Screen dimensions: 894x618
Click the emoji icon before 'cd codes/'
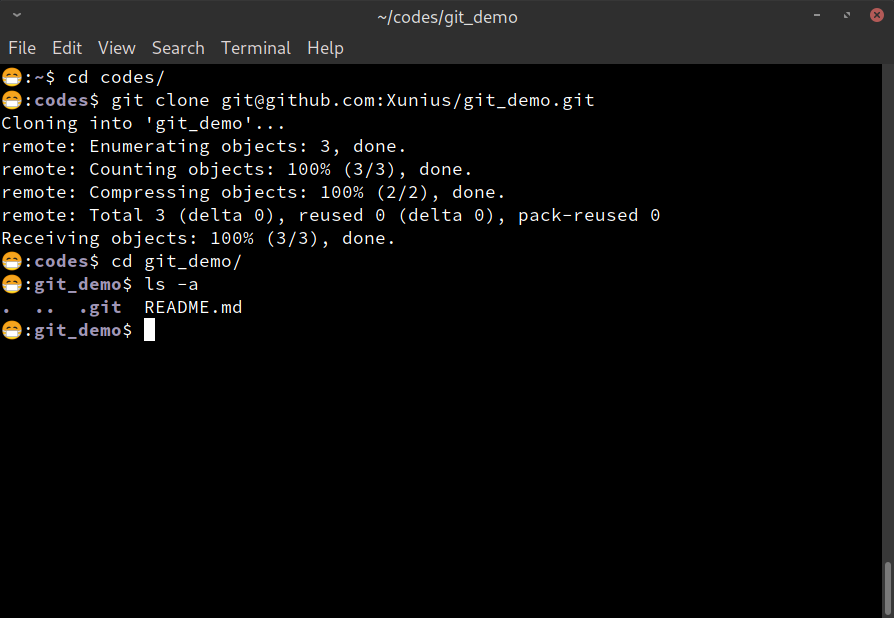pos(11,77)
